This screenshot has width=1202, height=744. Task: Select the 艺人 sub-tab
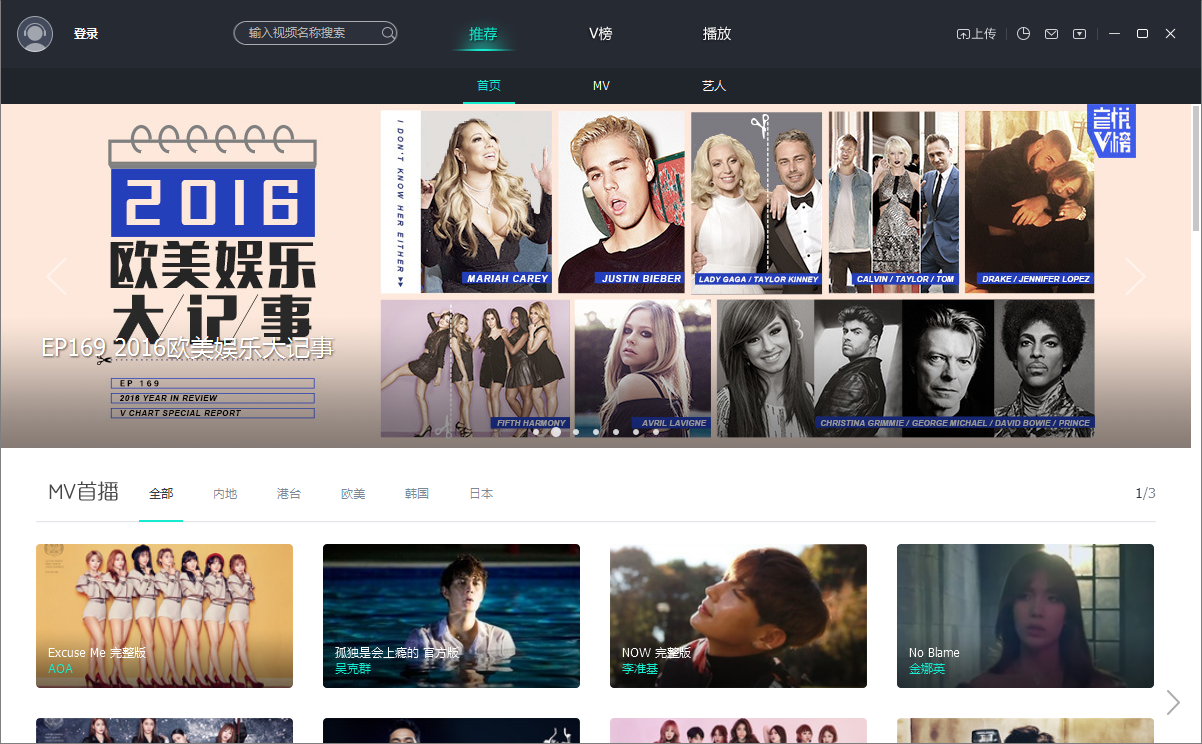714,86
